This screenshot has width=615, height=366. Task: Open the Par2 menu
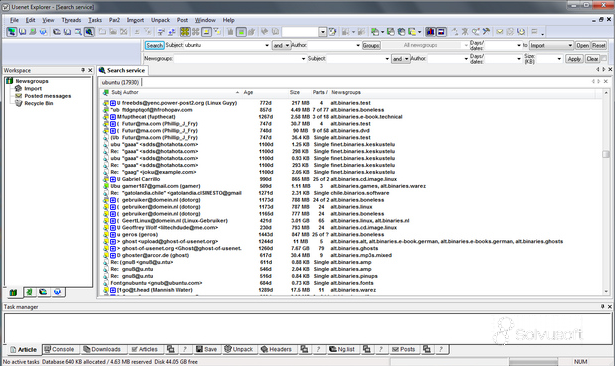114,20
